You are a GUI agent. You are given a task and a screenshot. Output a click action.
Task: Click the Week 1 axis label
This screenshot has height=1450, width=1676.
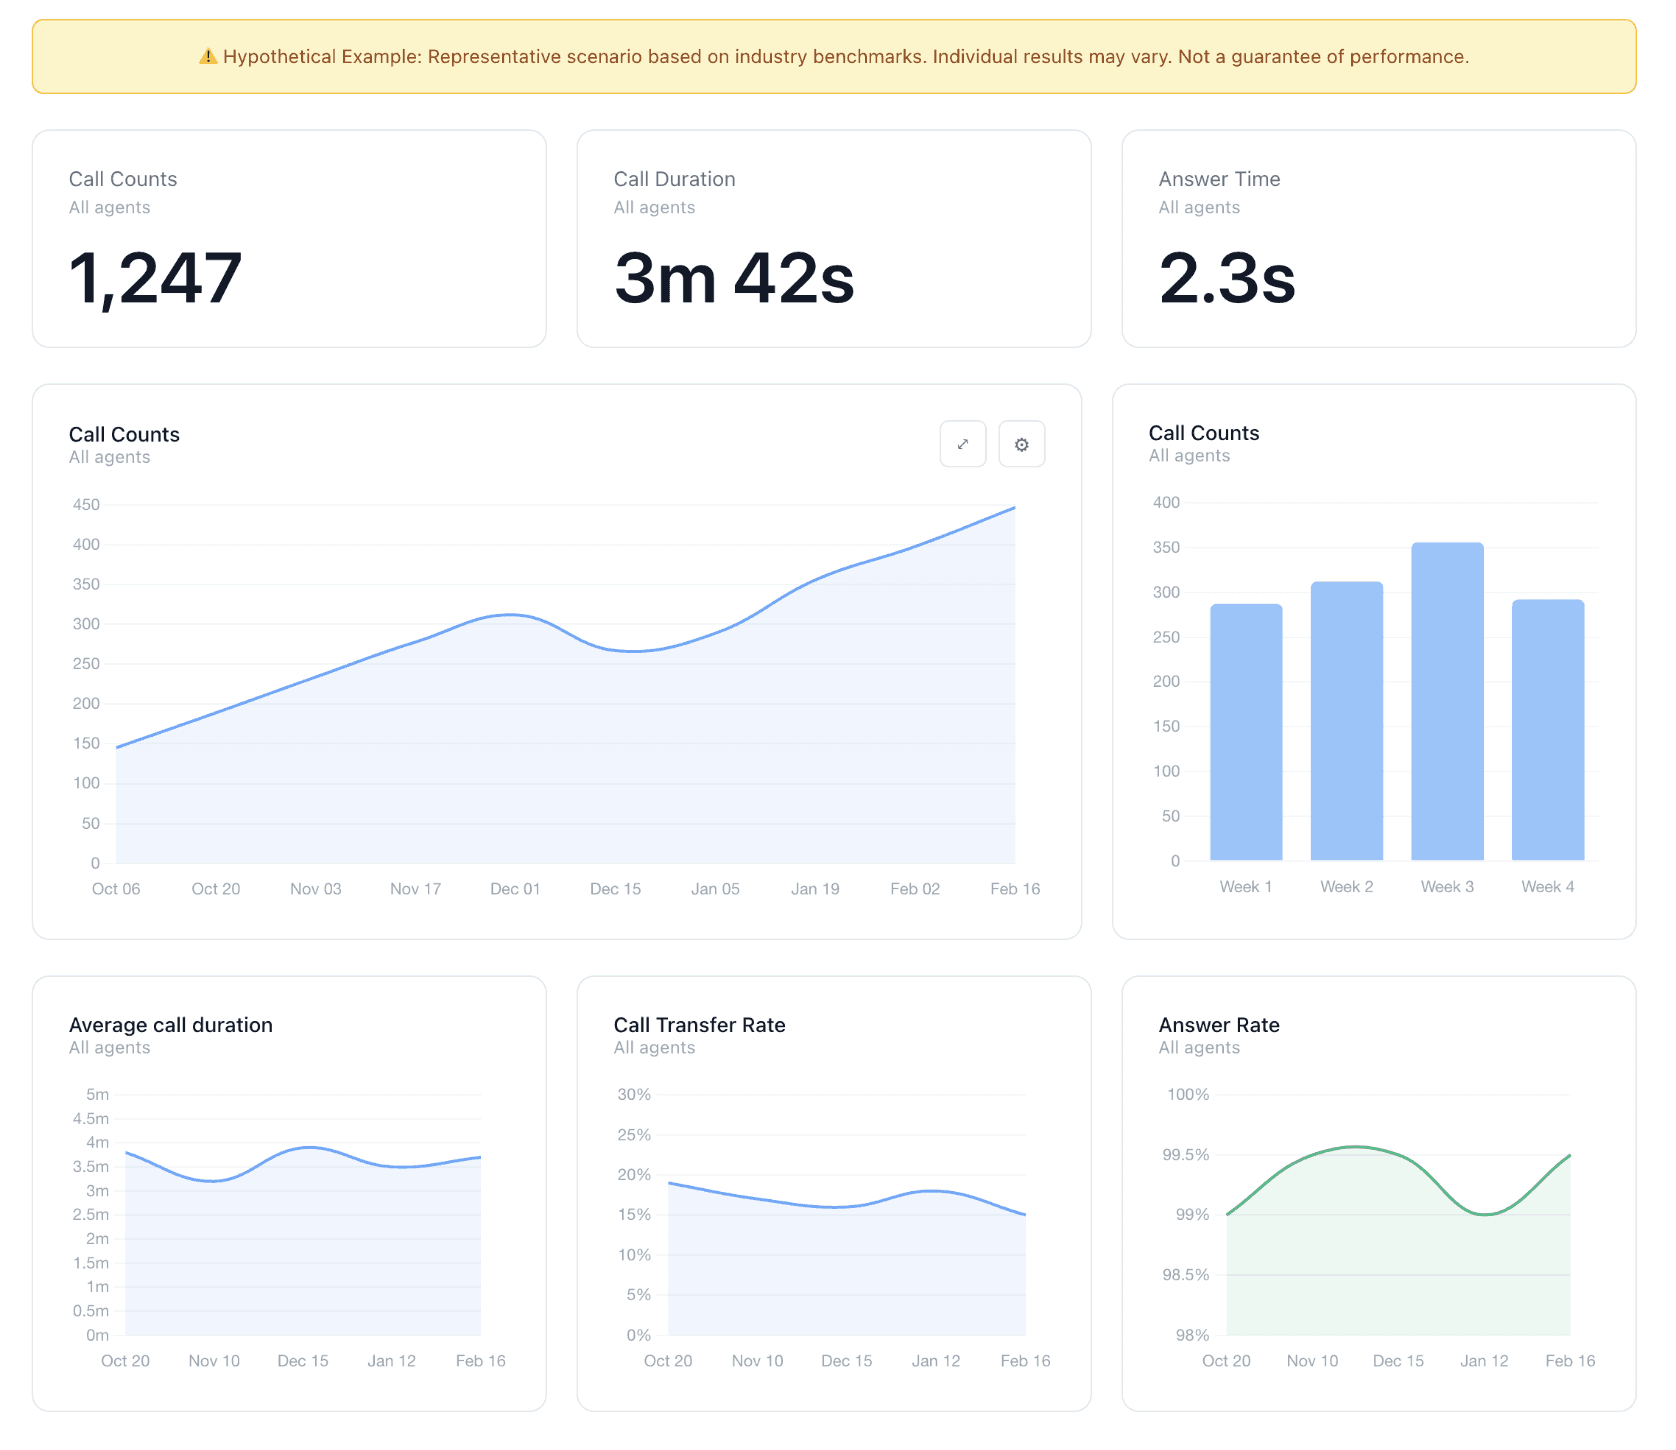tap(1246, 887)
